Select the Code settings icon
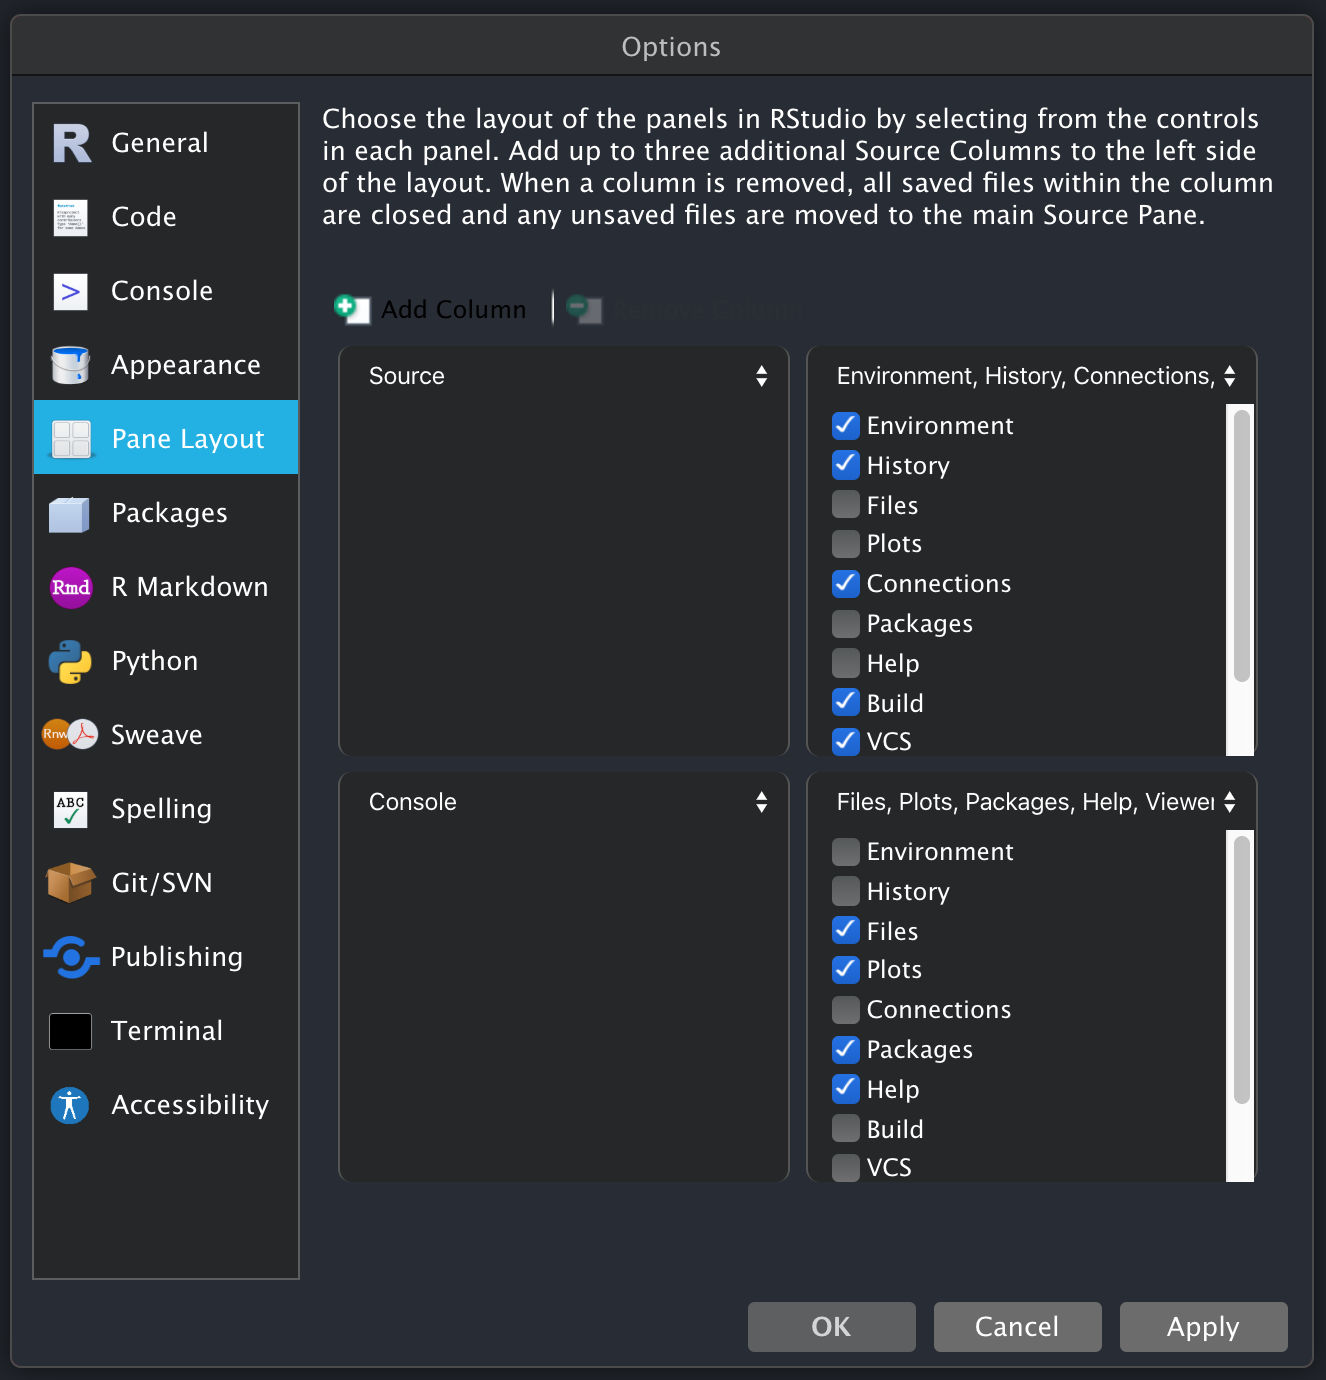 [69, 217]
